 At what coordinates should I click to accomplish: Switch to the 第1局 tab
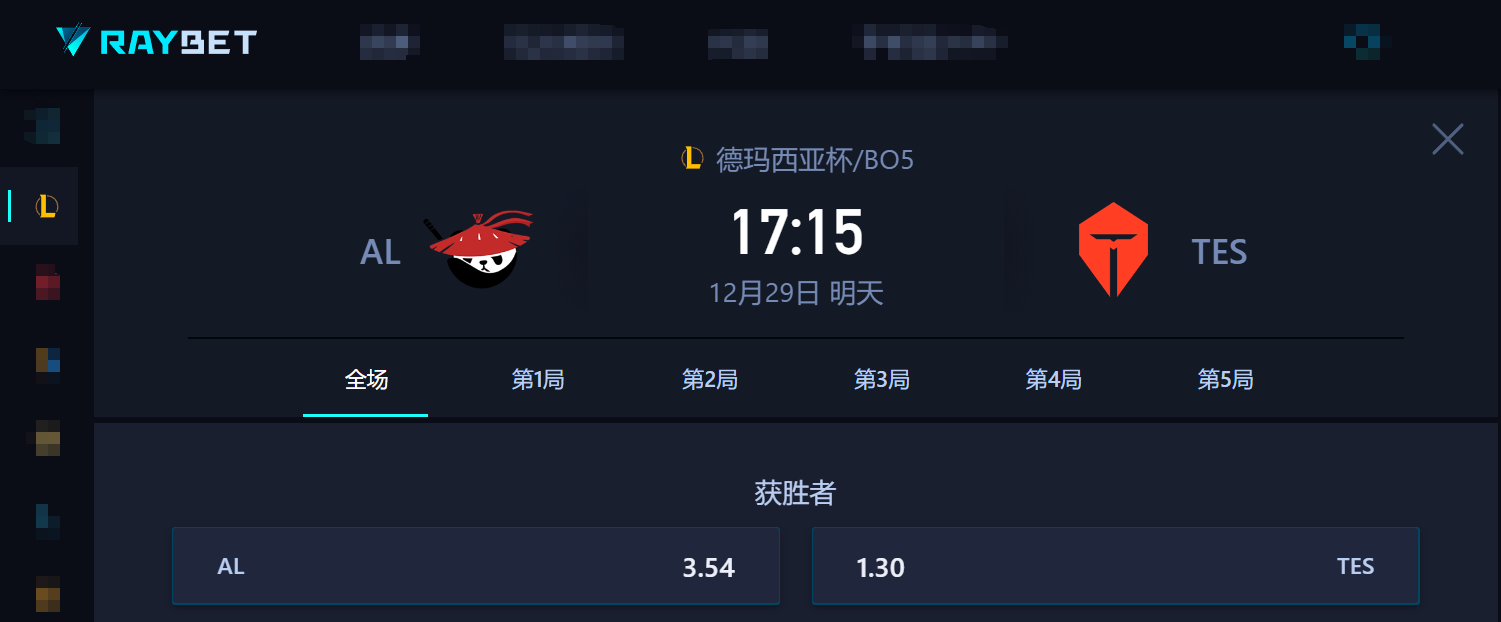[x=538, y=380]
